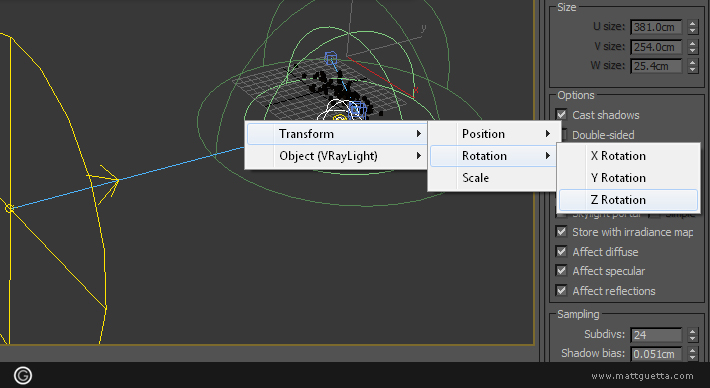Click the circular G logo icon

point(23,375)
